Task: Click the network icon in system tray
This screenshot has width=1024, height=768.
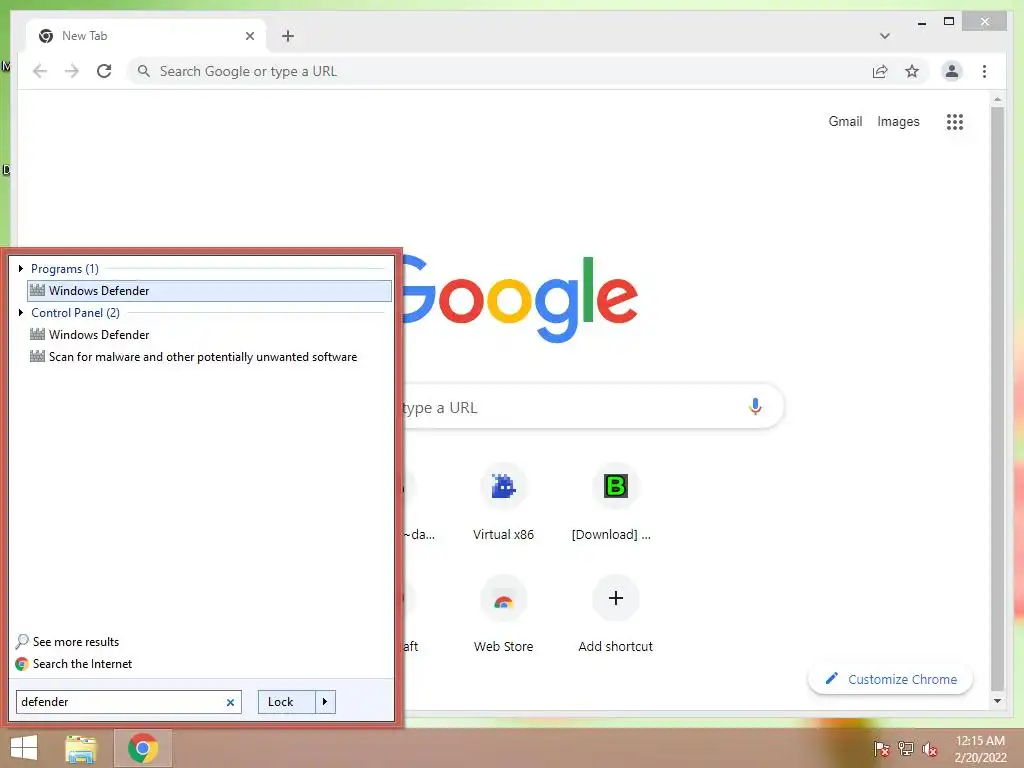Action: [x=906, y=749]
